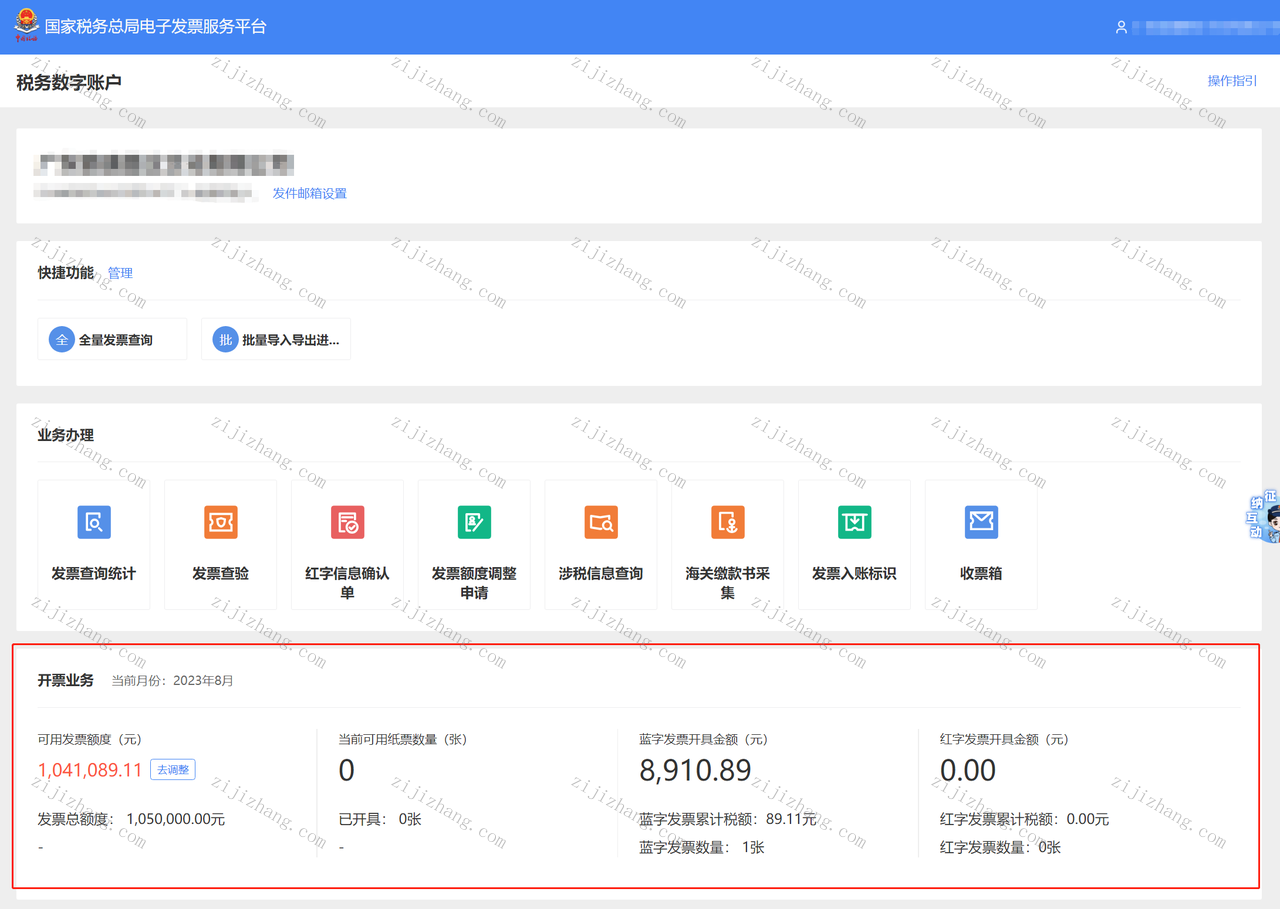Open 红字信息确认单 icon
The image size is (1280, 909).
348,522
